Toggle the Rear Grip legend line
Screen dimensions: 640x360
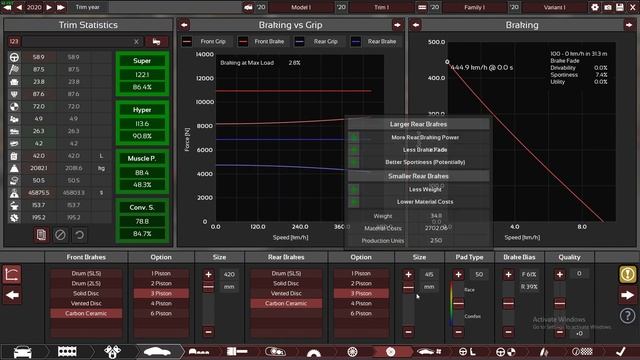click(300, 41)
